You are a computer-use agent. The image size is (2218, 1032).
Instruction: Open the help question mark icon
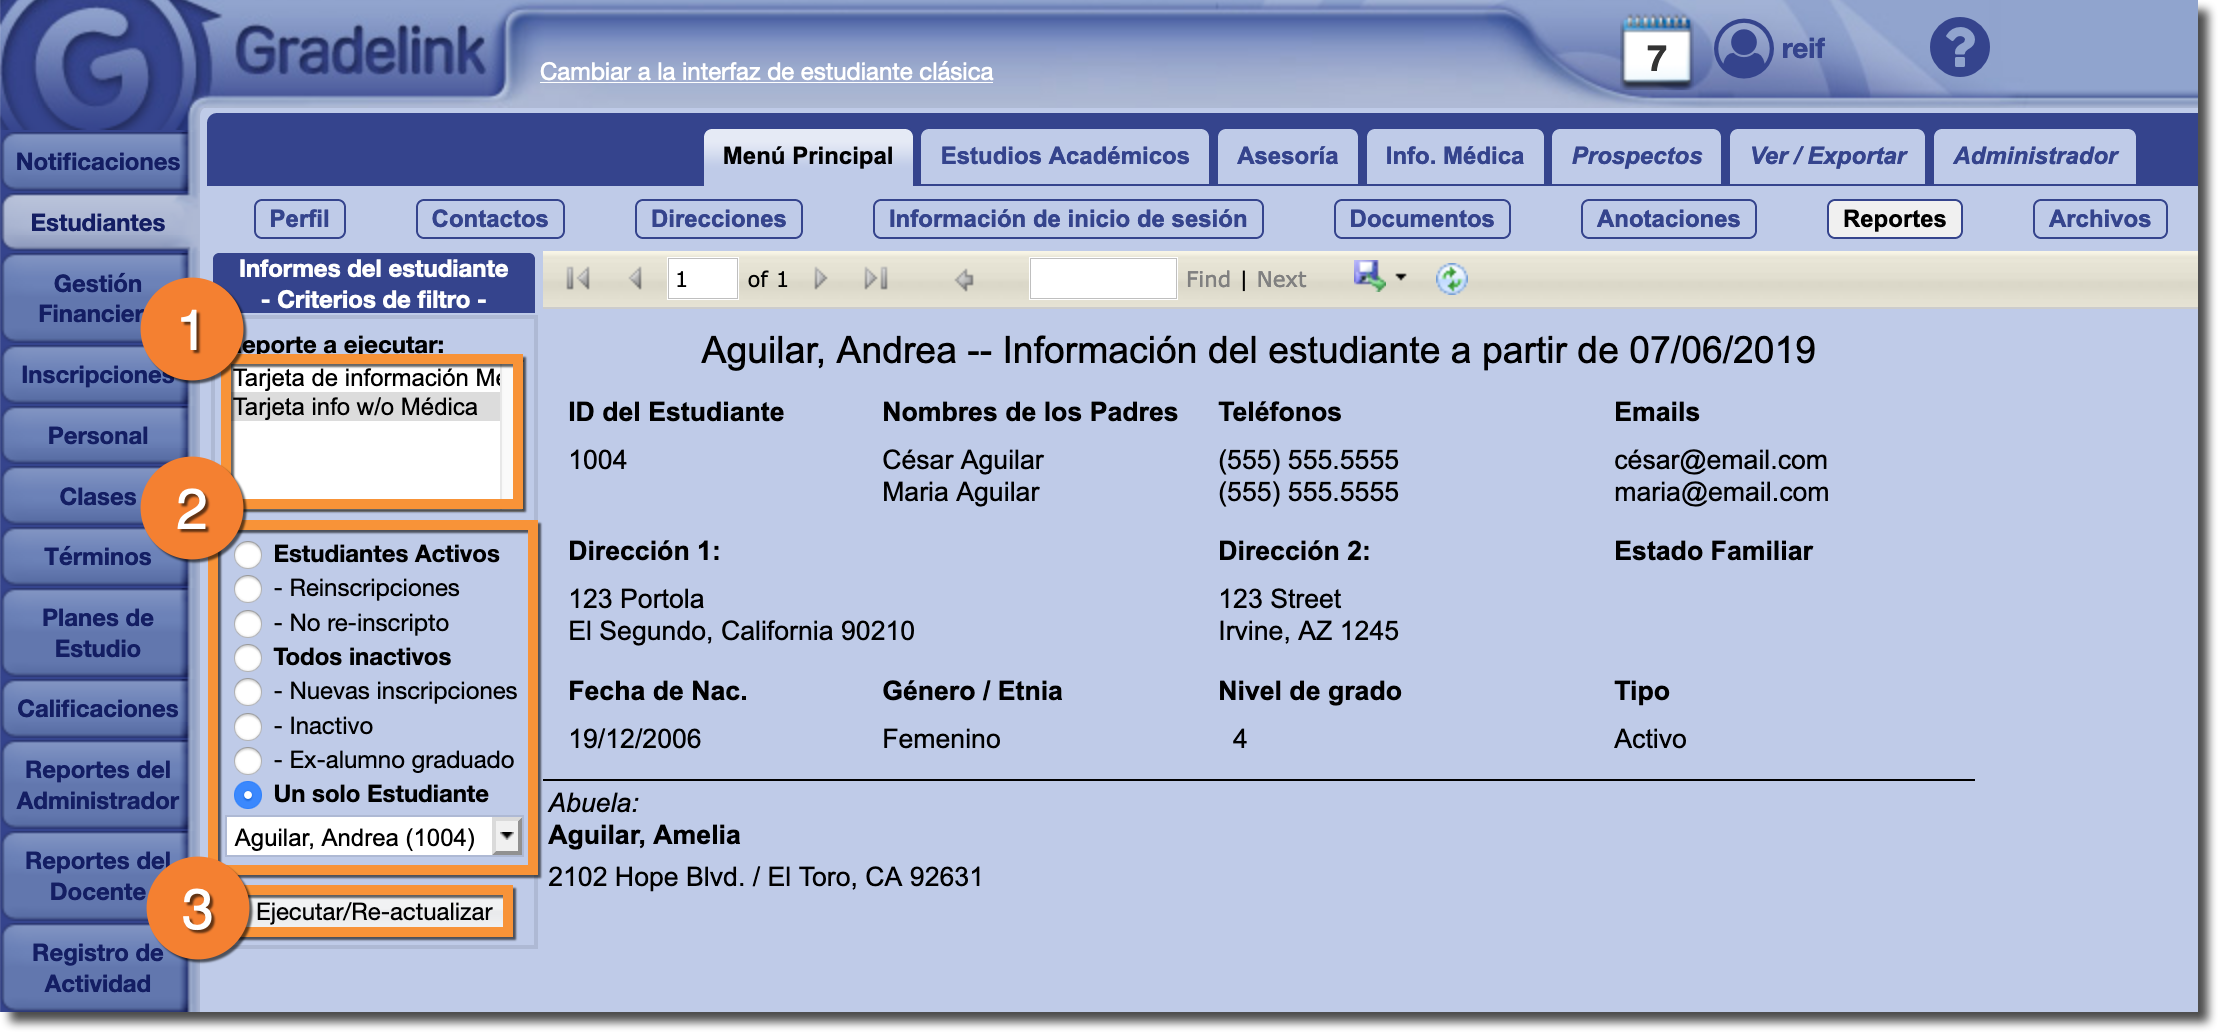[x=1959, y=48]
